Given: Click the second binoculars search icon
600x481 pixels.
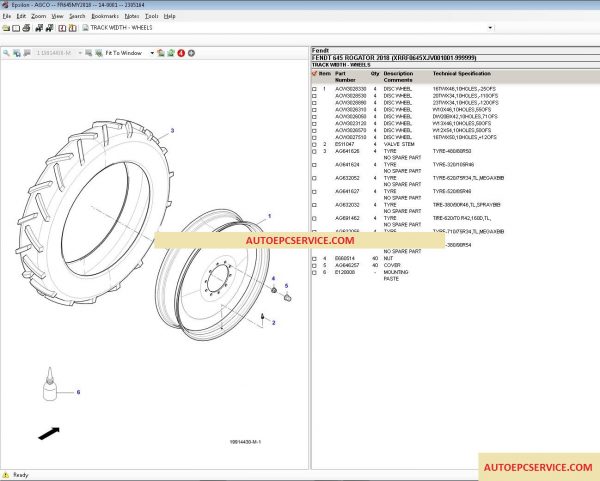Looking at the screenshot, I should (x=49, y=28).
